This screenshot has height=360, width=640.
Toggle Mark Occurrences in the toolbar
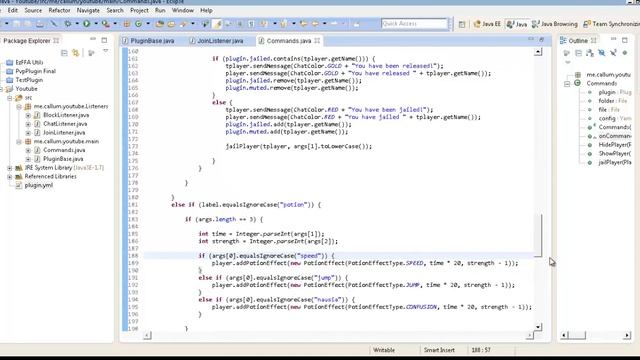coord(218,24)
